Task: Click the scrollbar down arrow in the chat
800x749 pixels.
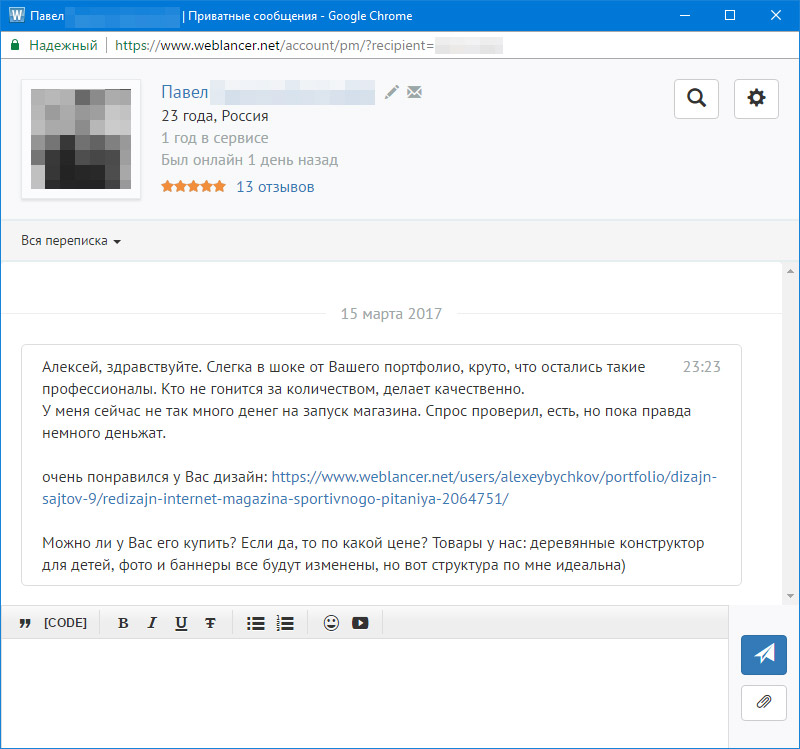Action: (x=790, y=595)
